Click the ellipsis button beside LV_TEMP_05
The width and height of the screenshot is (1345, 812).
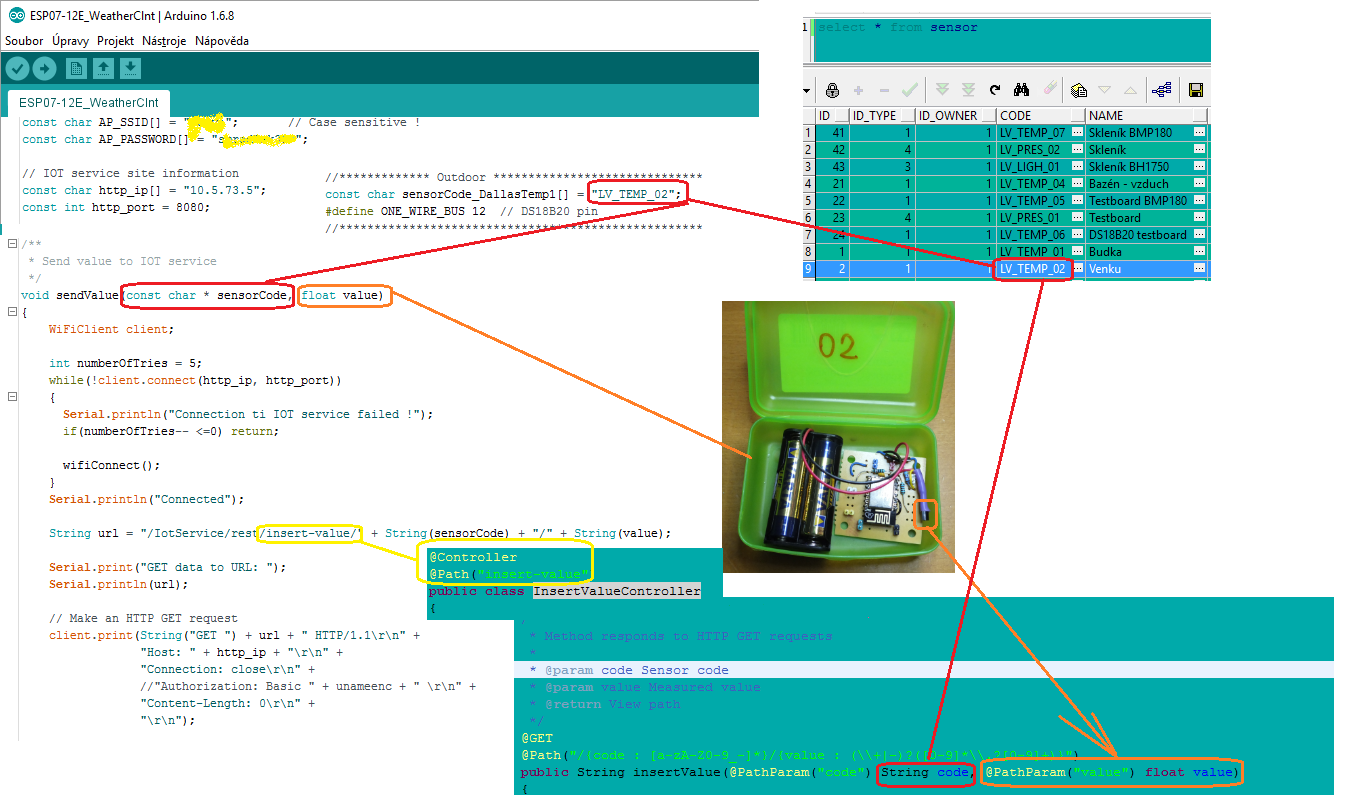click(1077, 200)
